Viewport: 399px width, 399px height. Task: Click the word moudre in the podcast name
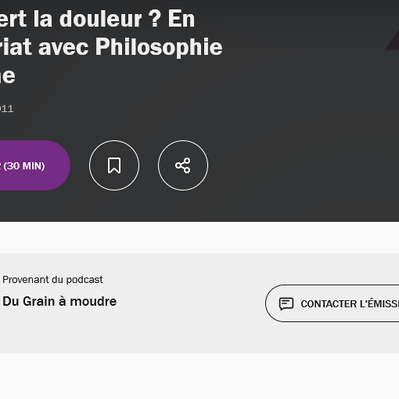tap(93, 301)
